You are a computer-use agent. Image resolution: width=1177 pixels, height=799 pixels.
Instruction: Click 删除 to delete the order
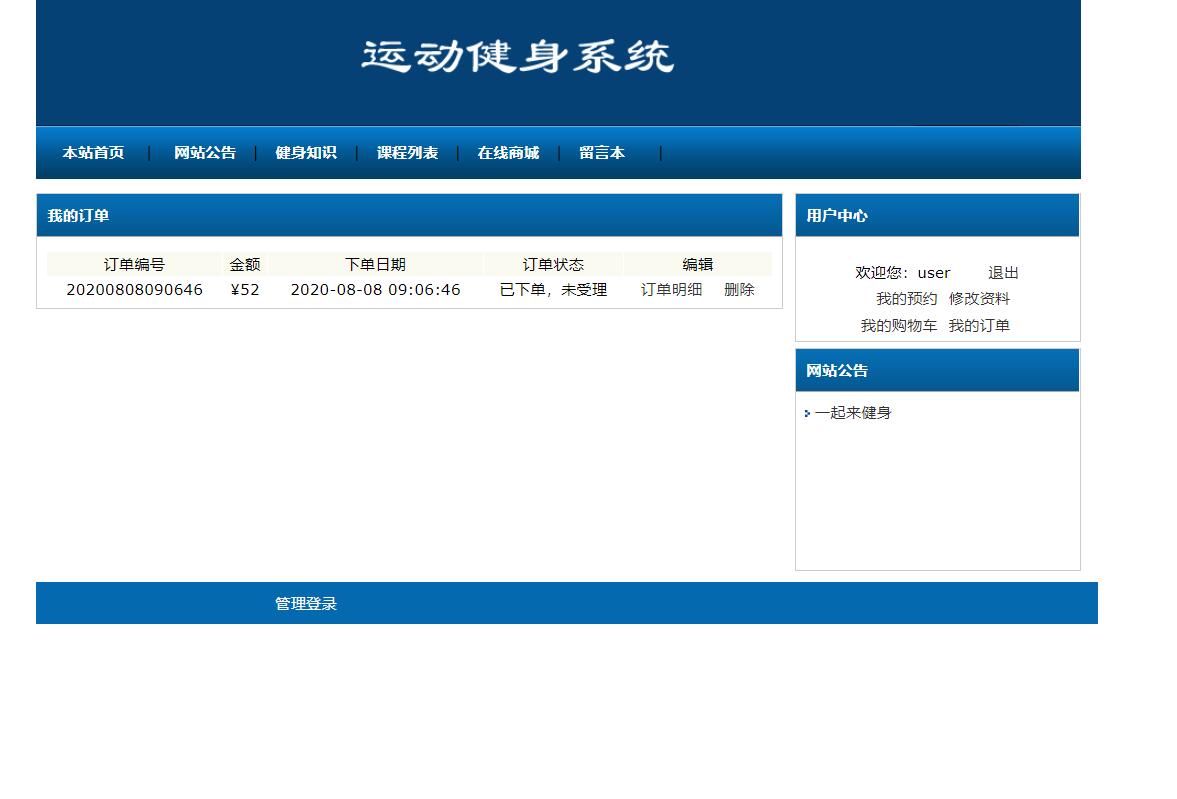(x=739, y=289)
